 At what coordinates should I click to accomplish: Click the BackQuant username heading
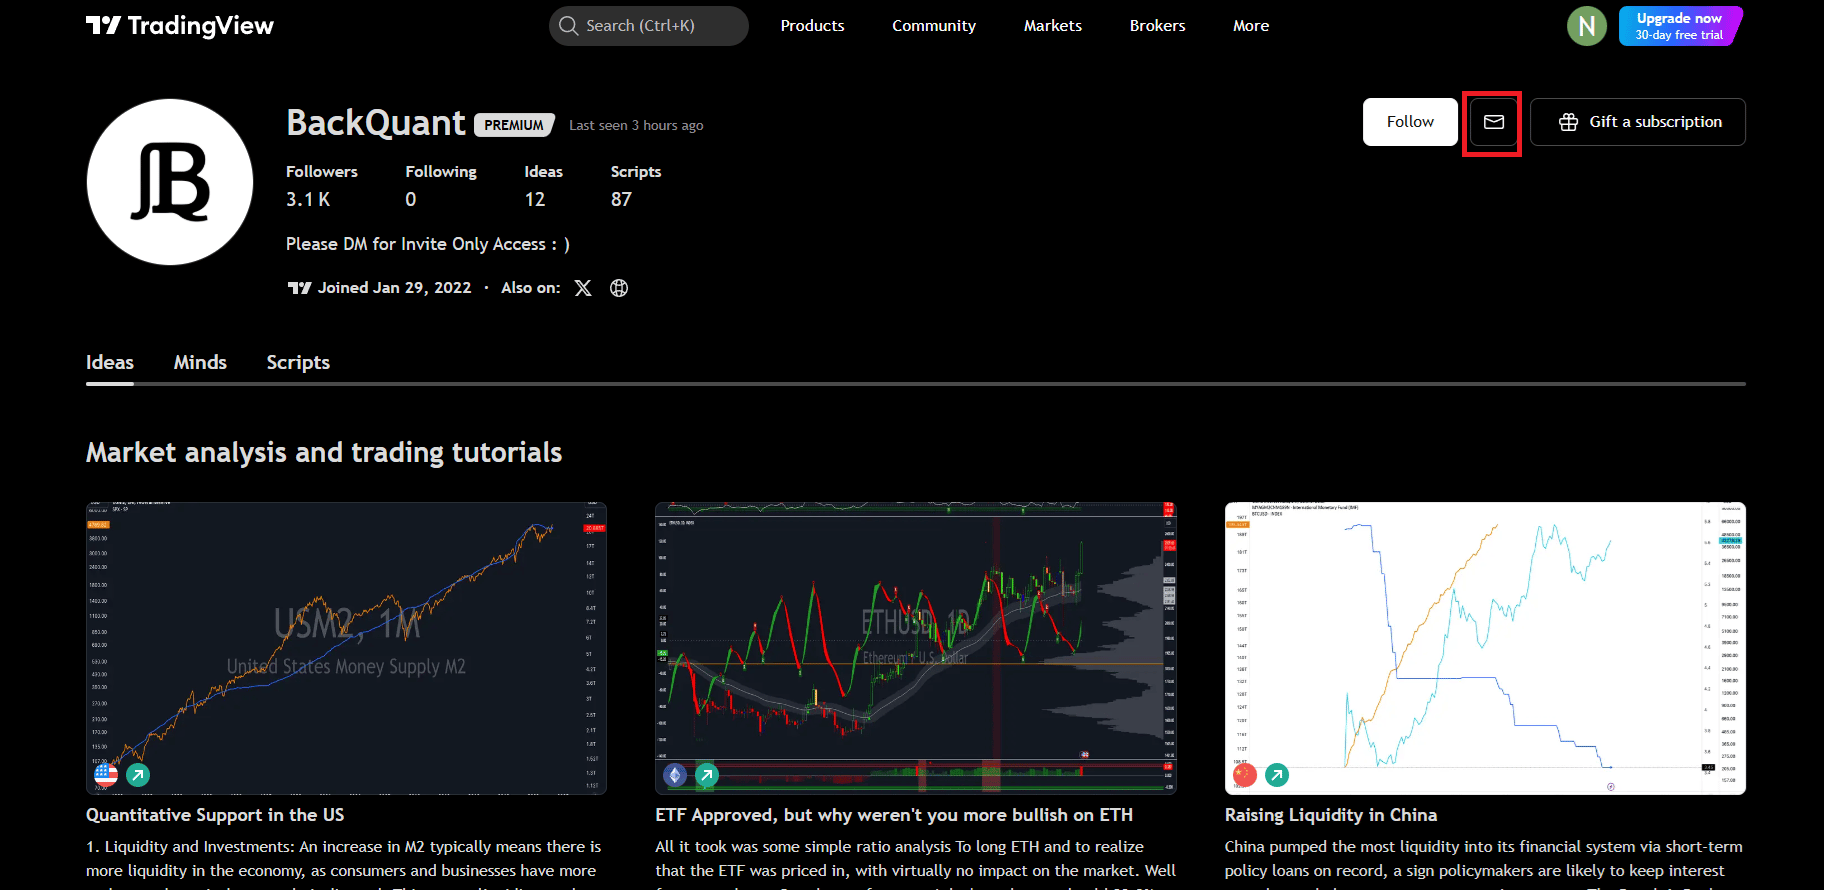coord(376,122)
